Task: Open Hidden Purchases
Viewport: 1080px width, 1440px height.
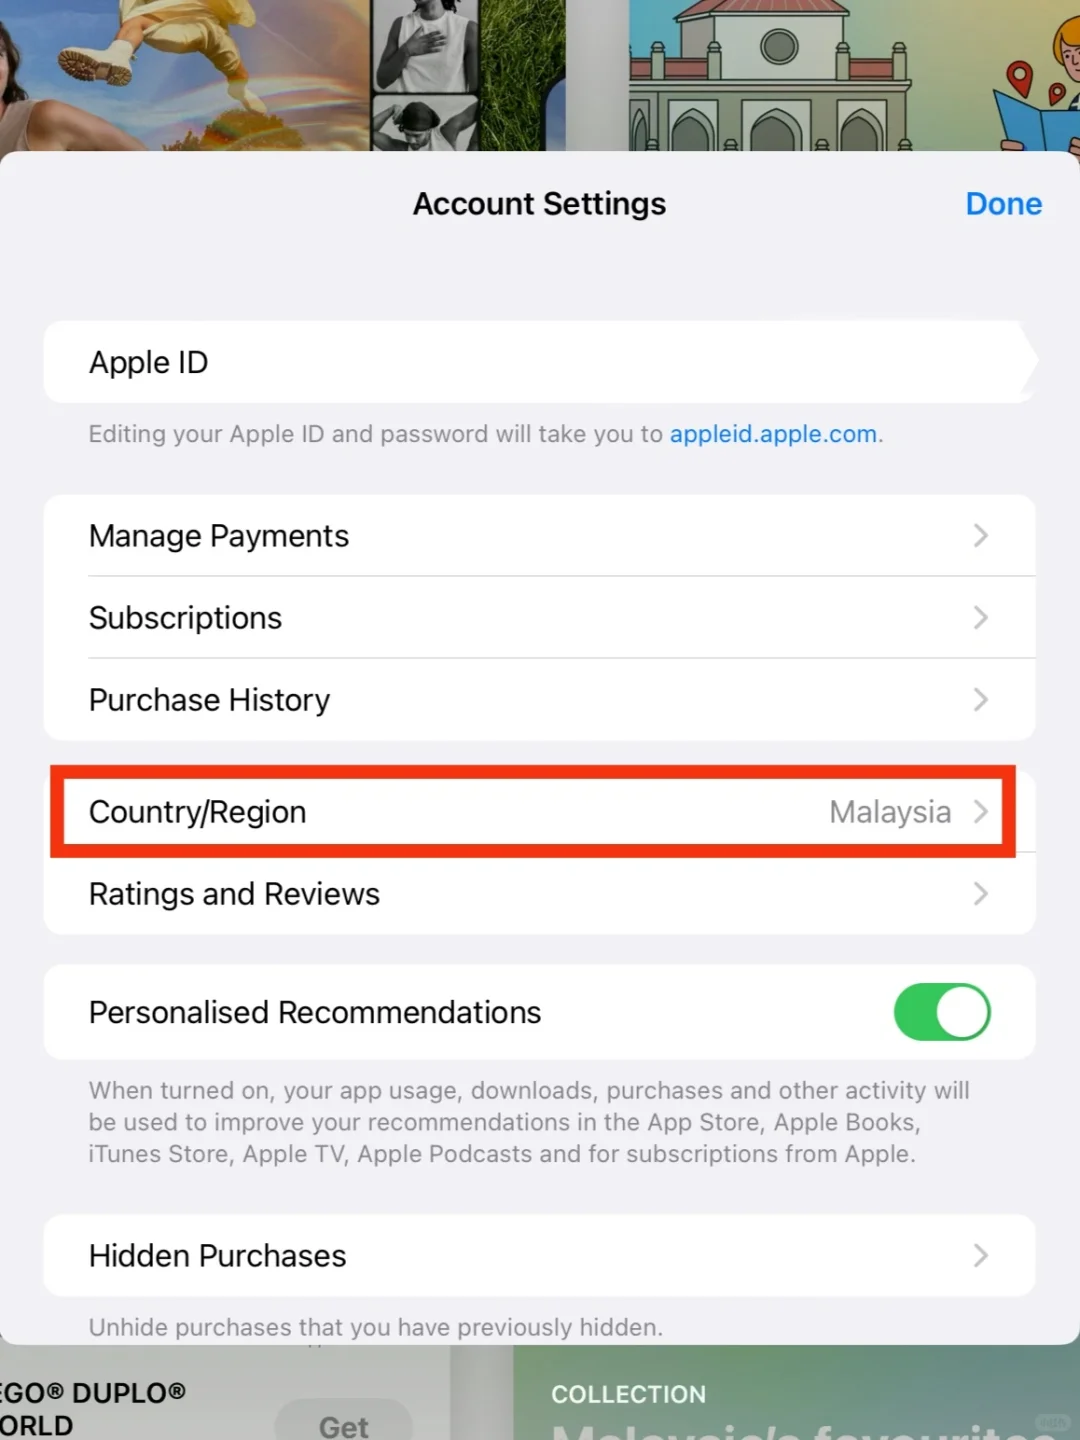Action: (540, 1256)
